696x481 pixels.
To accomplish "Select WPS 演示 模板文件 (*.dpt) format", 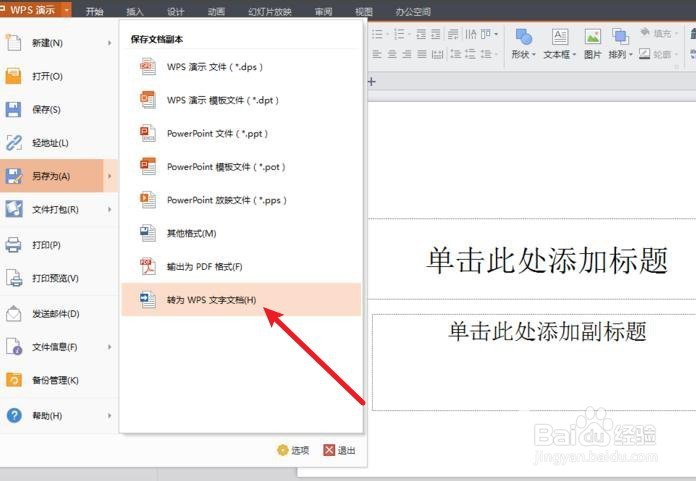I will (x=241, y=100).
